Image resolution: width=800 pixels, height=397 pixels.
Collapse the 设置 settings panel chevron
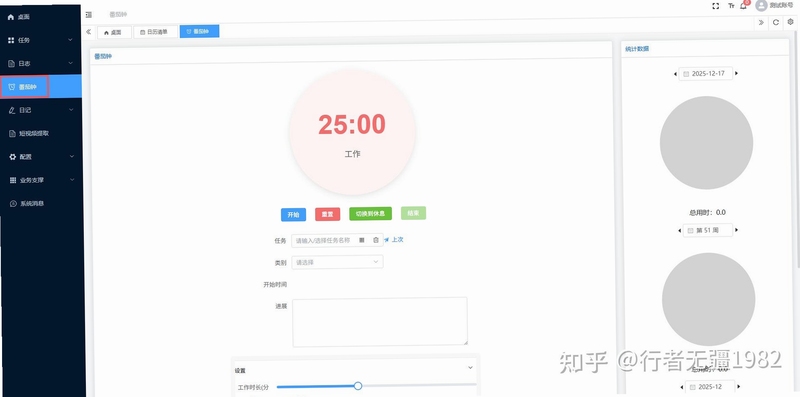click(470, 367)
